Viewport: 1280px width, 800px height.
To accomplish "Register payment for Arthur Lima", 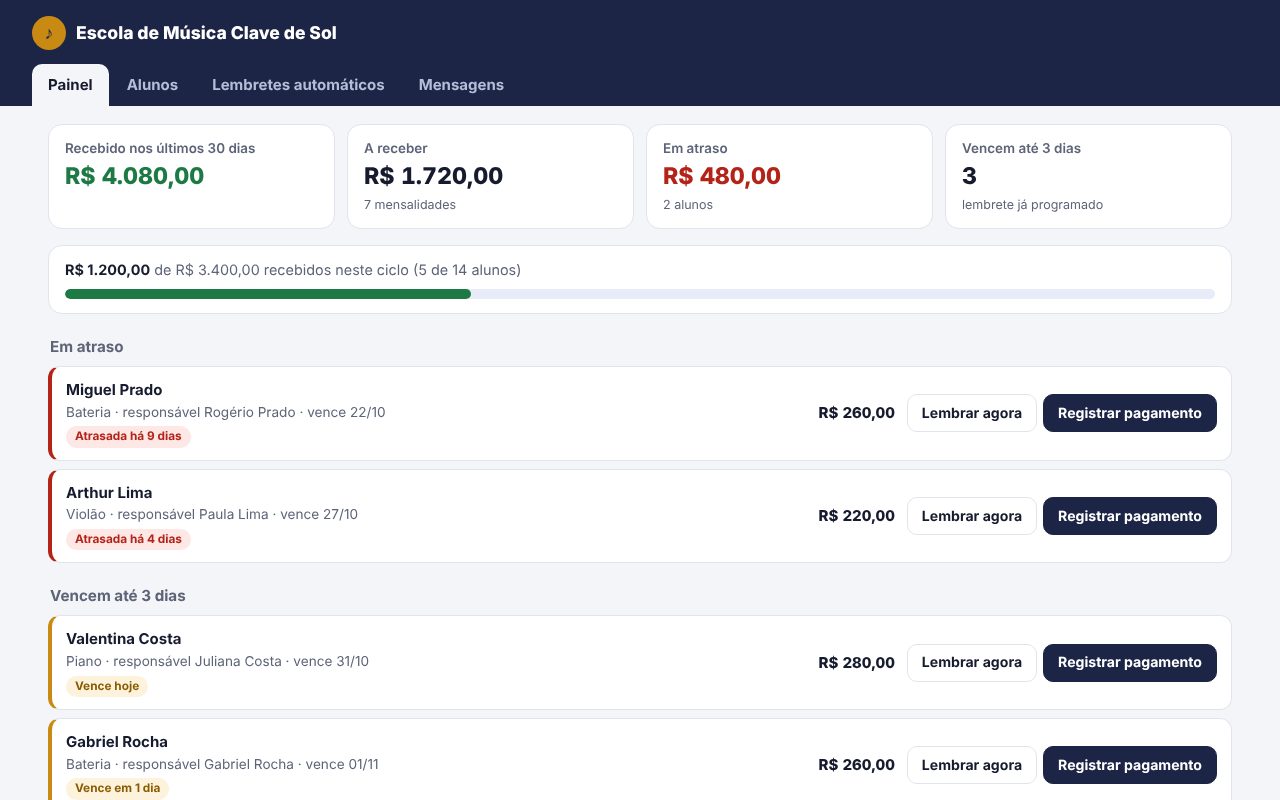I will (1130, 516).
